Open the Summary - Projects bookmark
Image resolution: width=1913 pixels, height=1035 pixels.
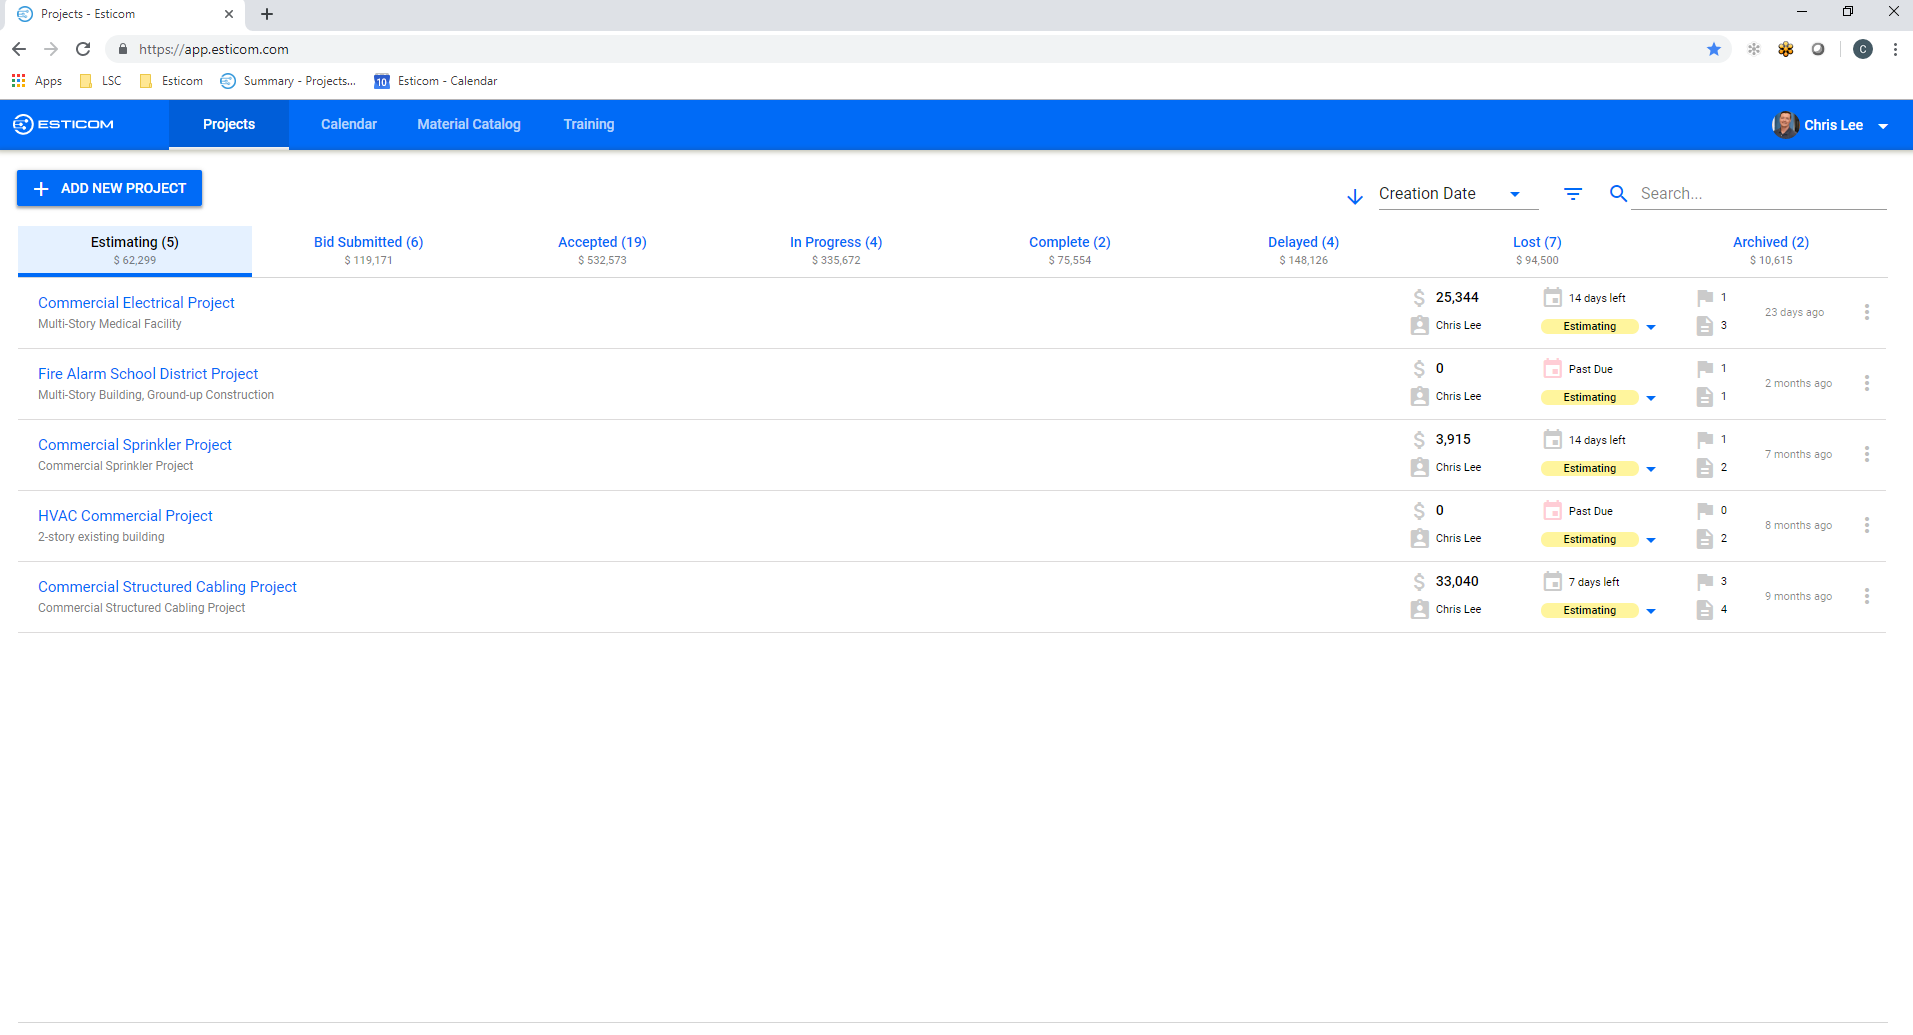click(x=288, y=81)
